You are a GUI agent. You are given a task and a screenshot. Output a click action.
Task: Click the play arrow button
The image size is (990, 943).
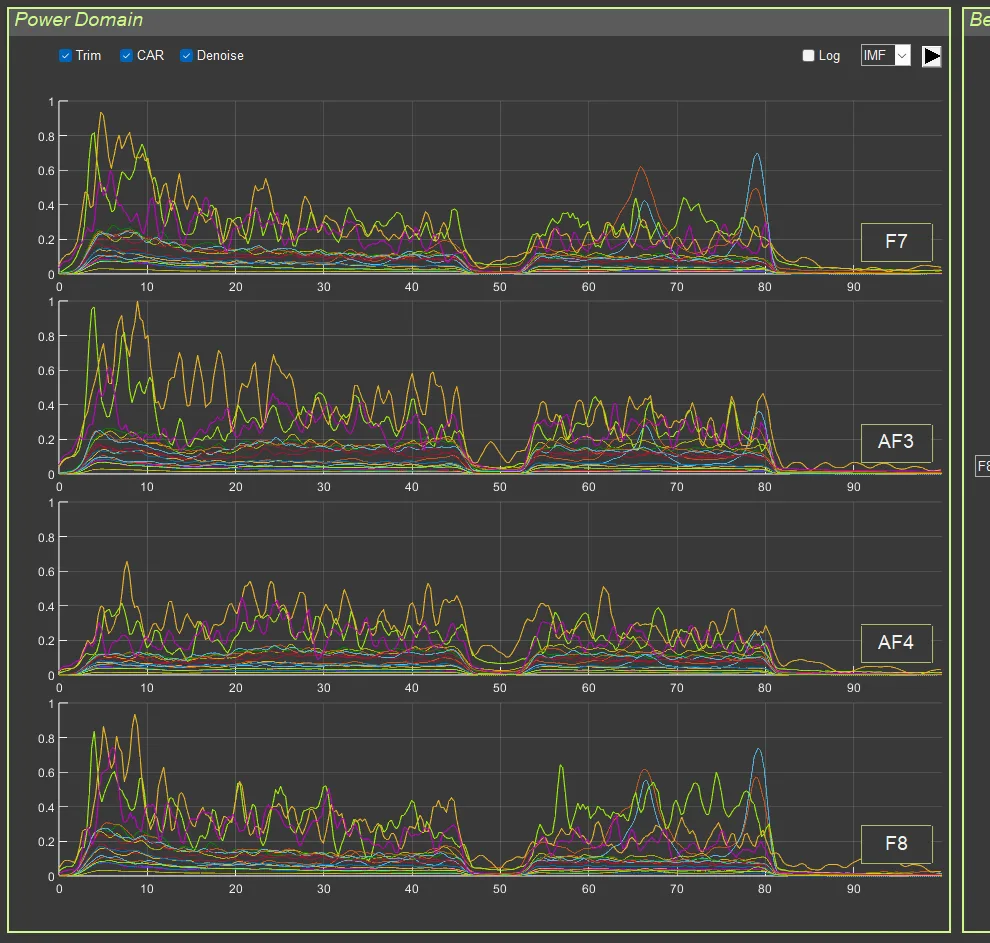pos(931,56)
